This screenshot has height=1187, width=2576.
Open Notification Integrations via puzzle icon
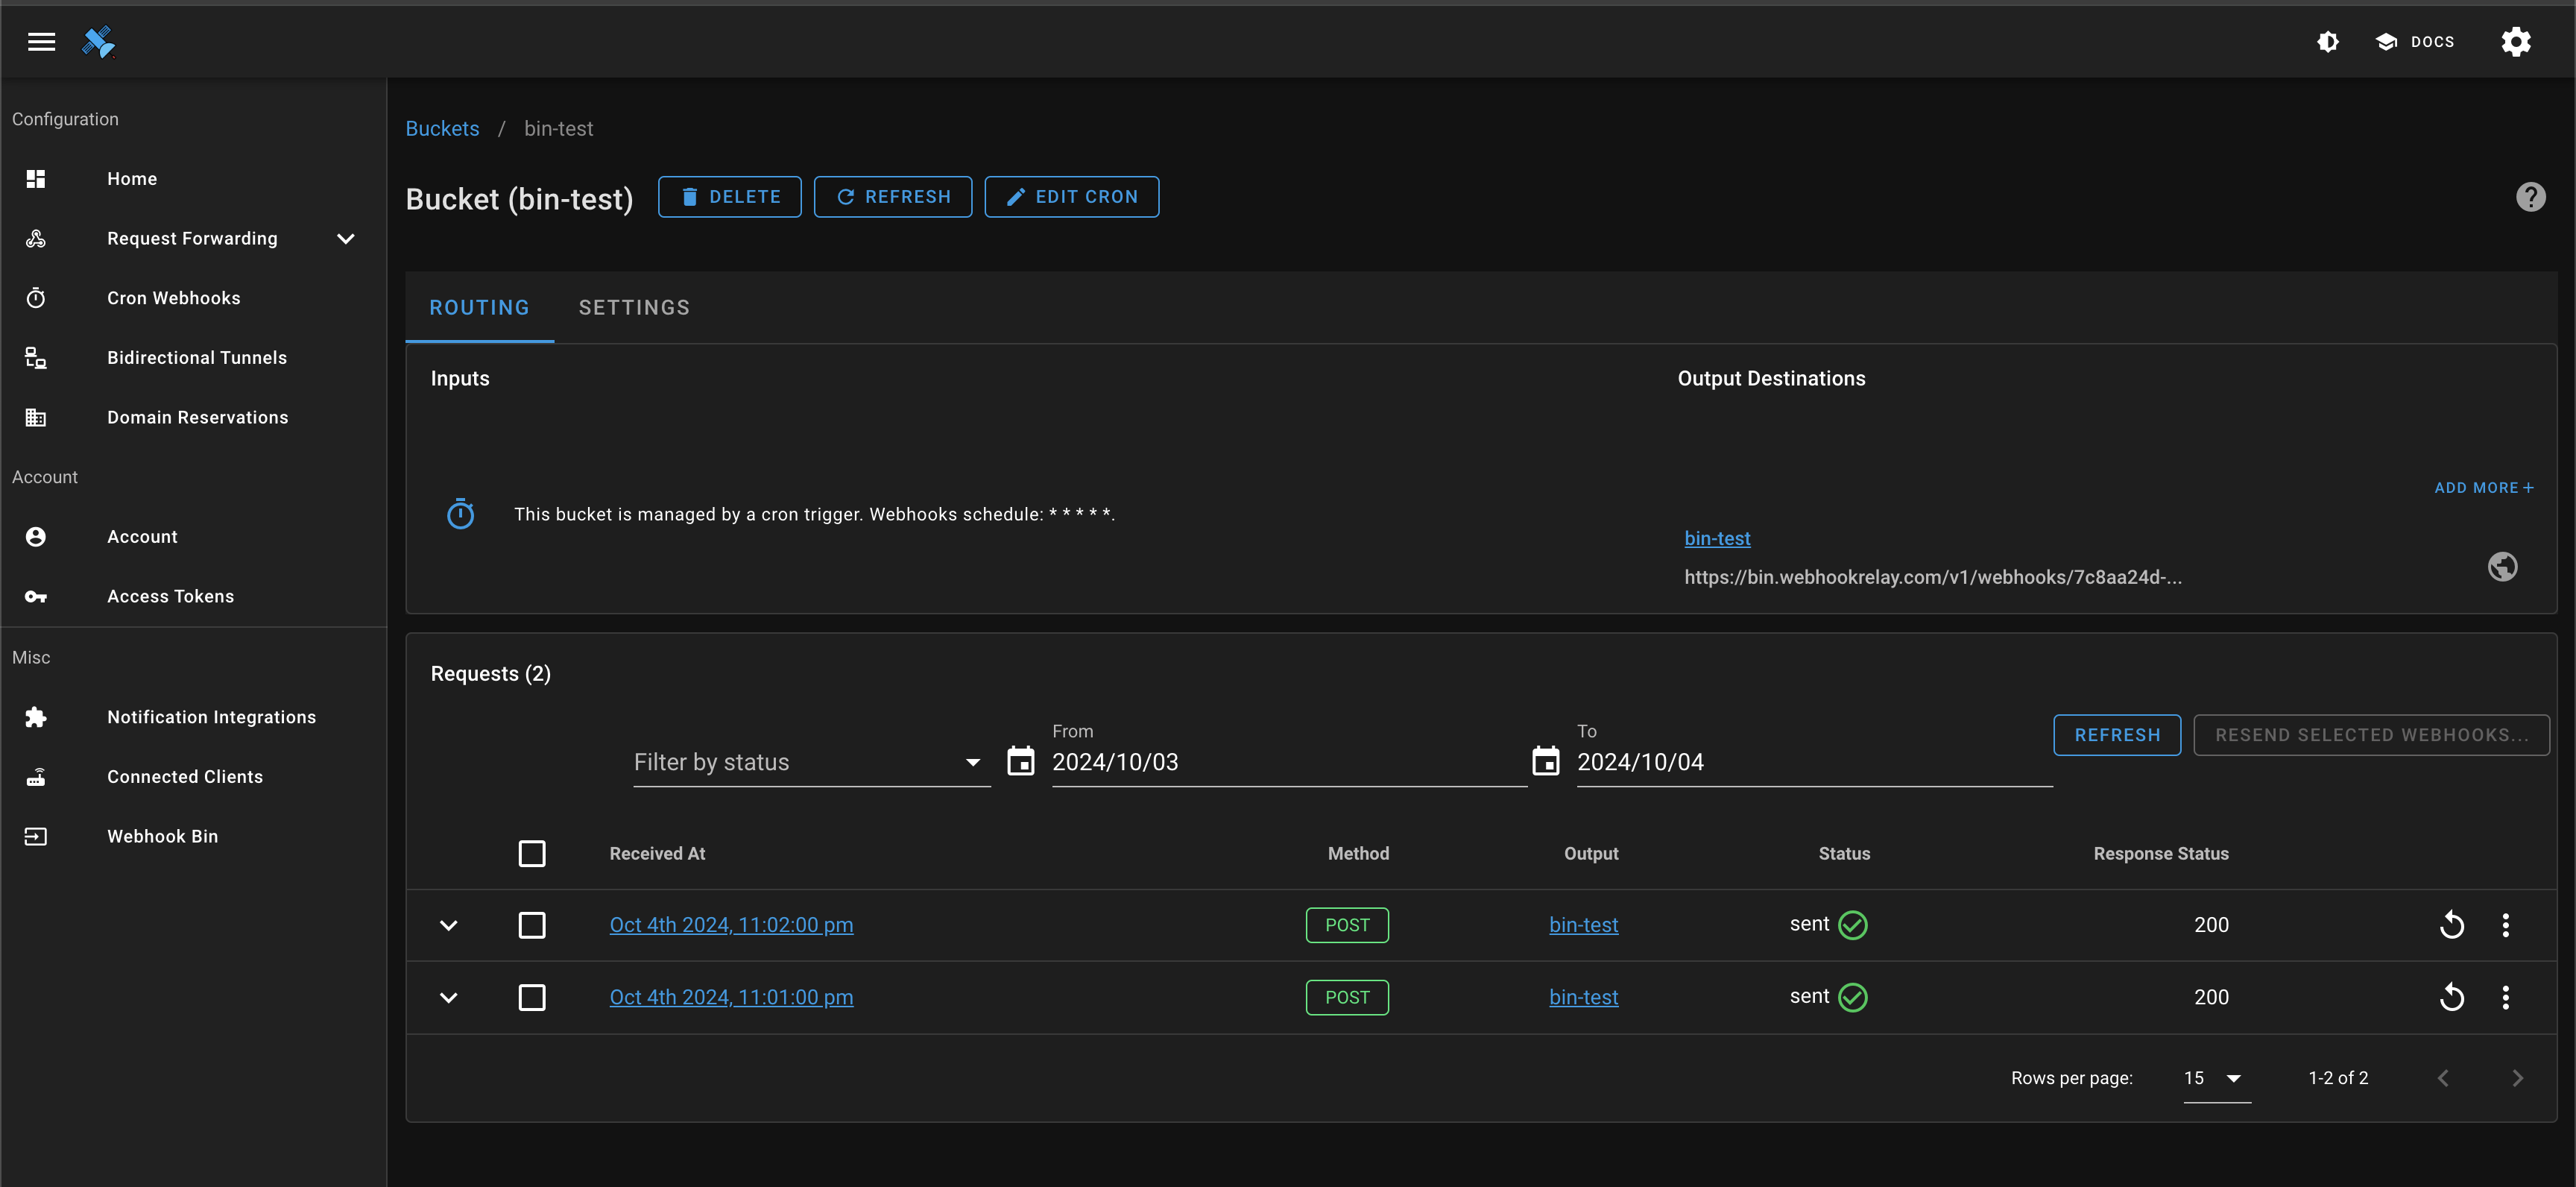pyautogui.click(x=36, y=717)
